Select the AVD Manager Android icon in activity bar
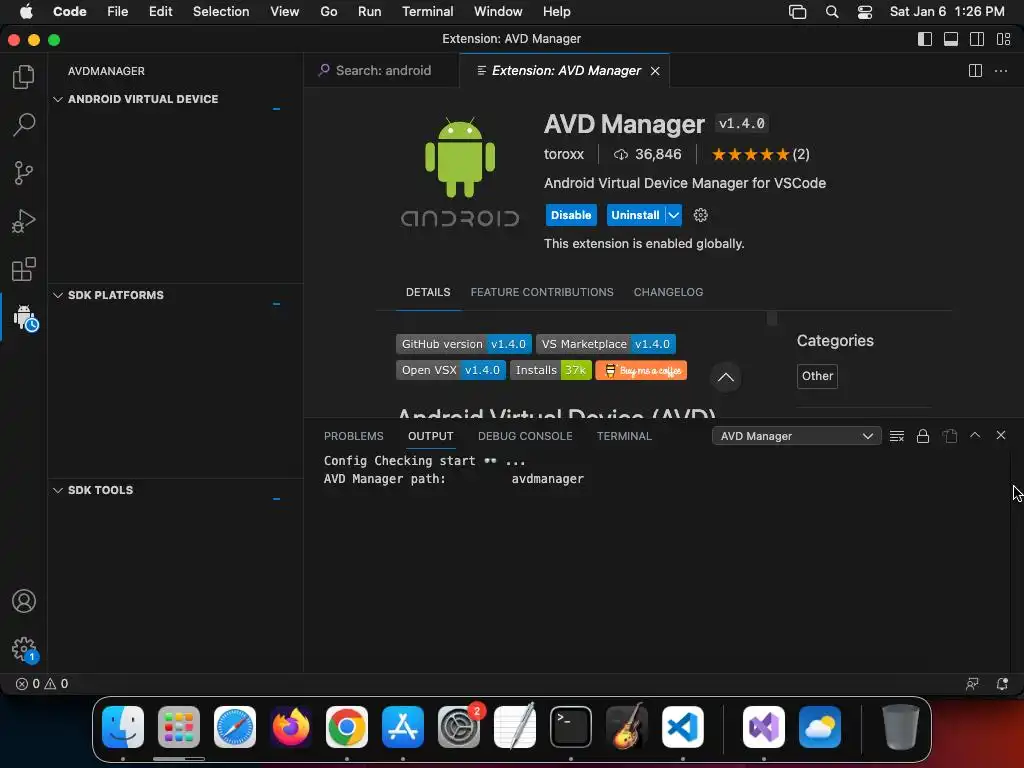The width and height of the screenshot is (1024, 768). tap(25, 317)
